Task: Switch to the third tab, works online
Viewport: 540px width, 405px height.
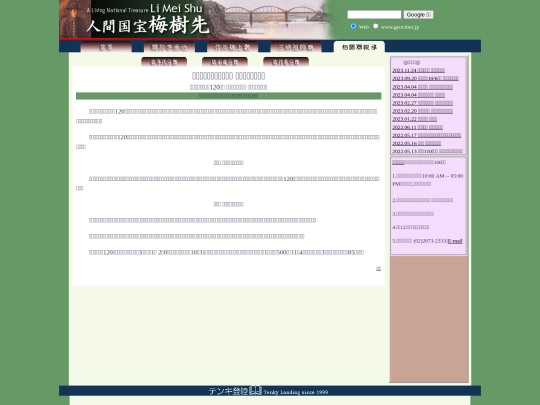Action: pyautogui.click(x=232, y=47)
